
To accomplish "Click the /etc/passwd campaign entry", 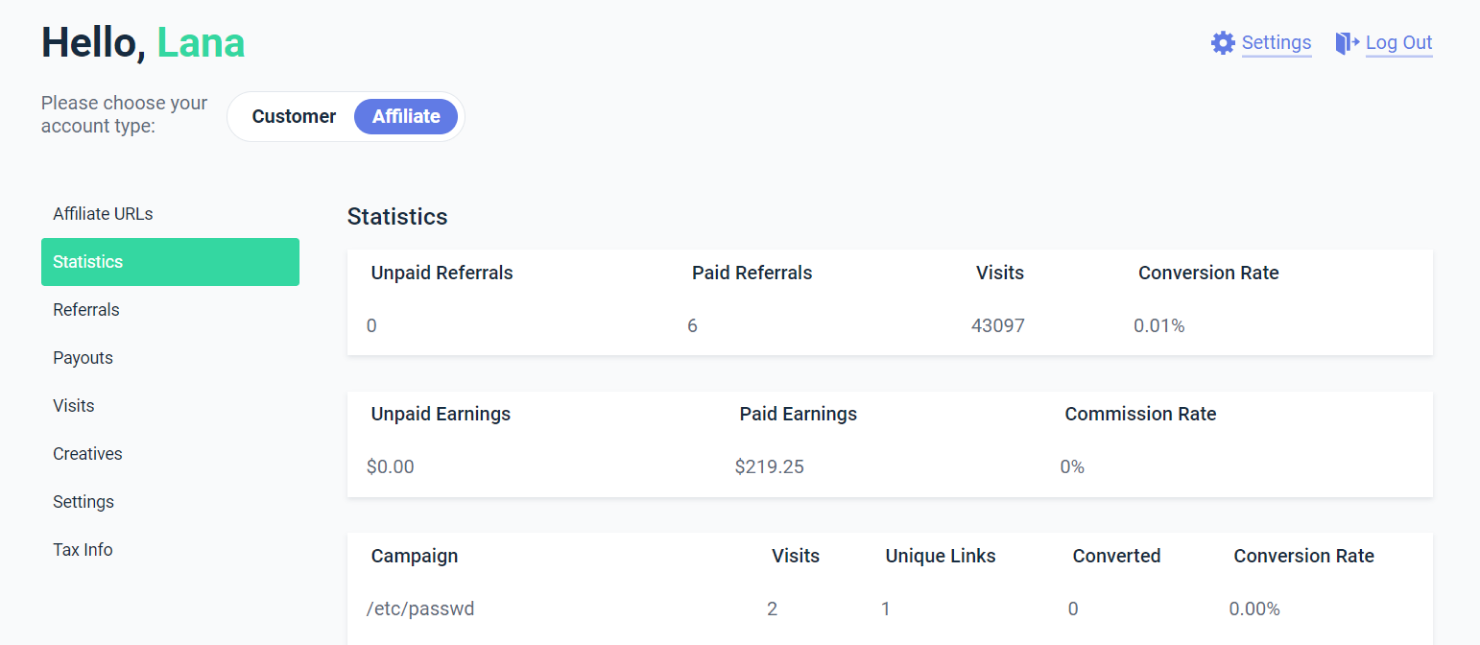I will (x=420, y=609).
